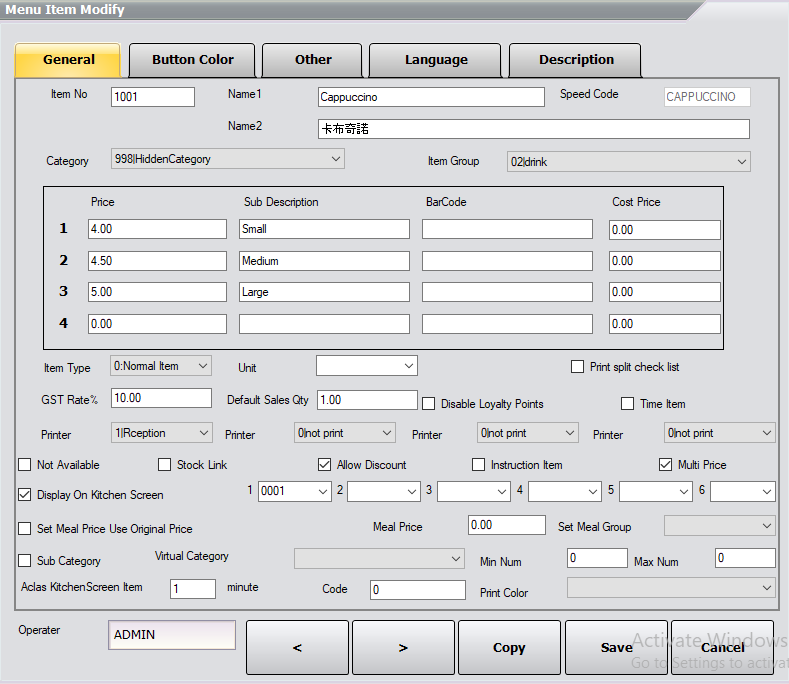789x684 pixels.
Task: Click the Code input field
Action: click(x=418, y=589)
